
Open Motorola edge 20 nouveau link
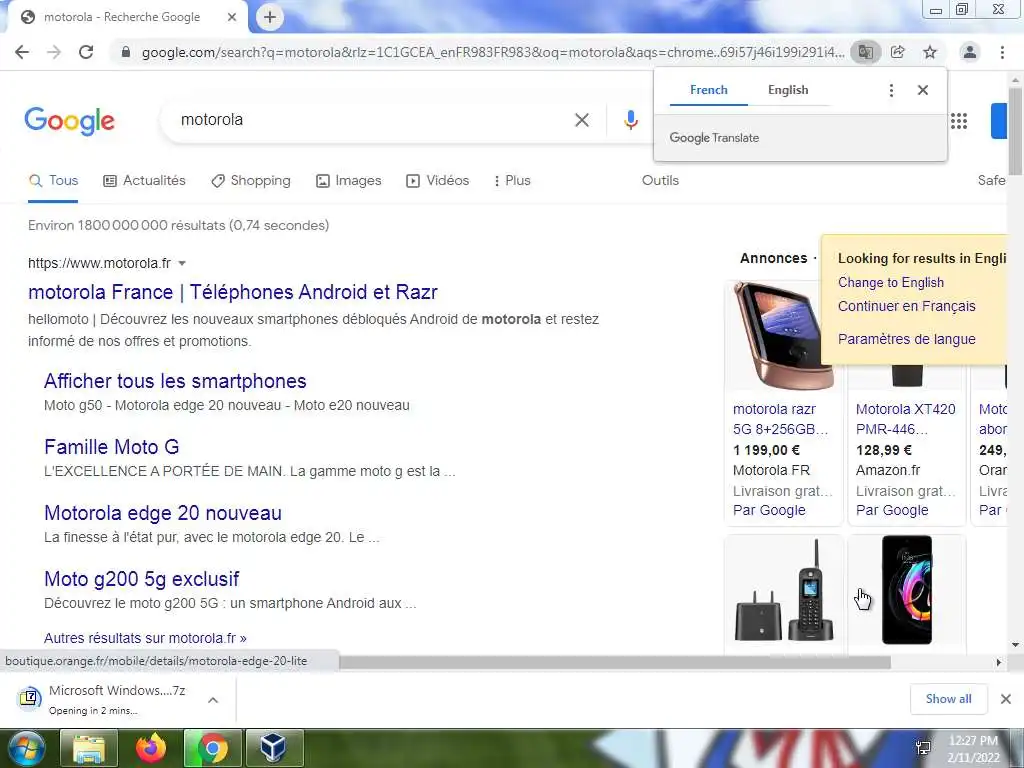tap(163, 513)
